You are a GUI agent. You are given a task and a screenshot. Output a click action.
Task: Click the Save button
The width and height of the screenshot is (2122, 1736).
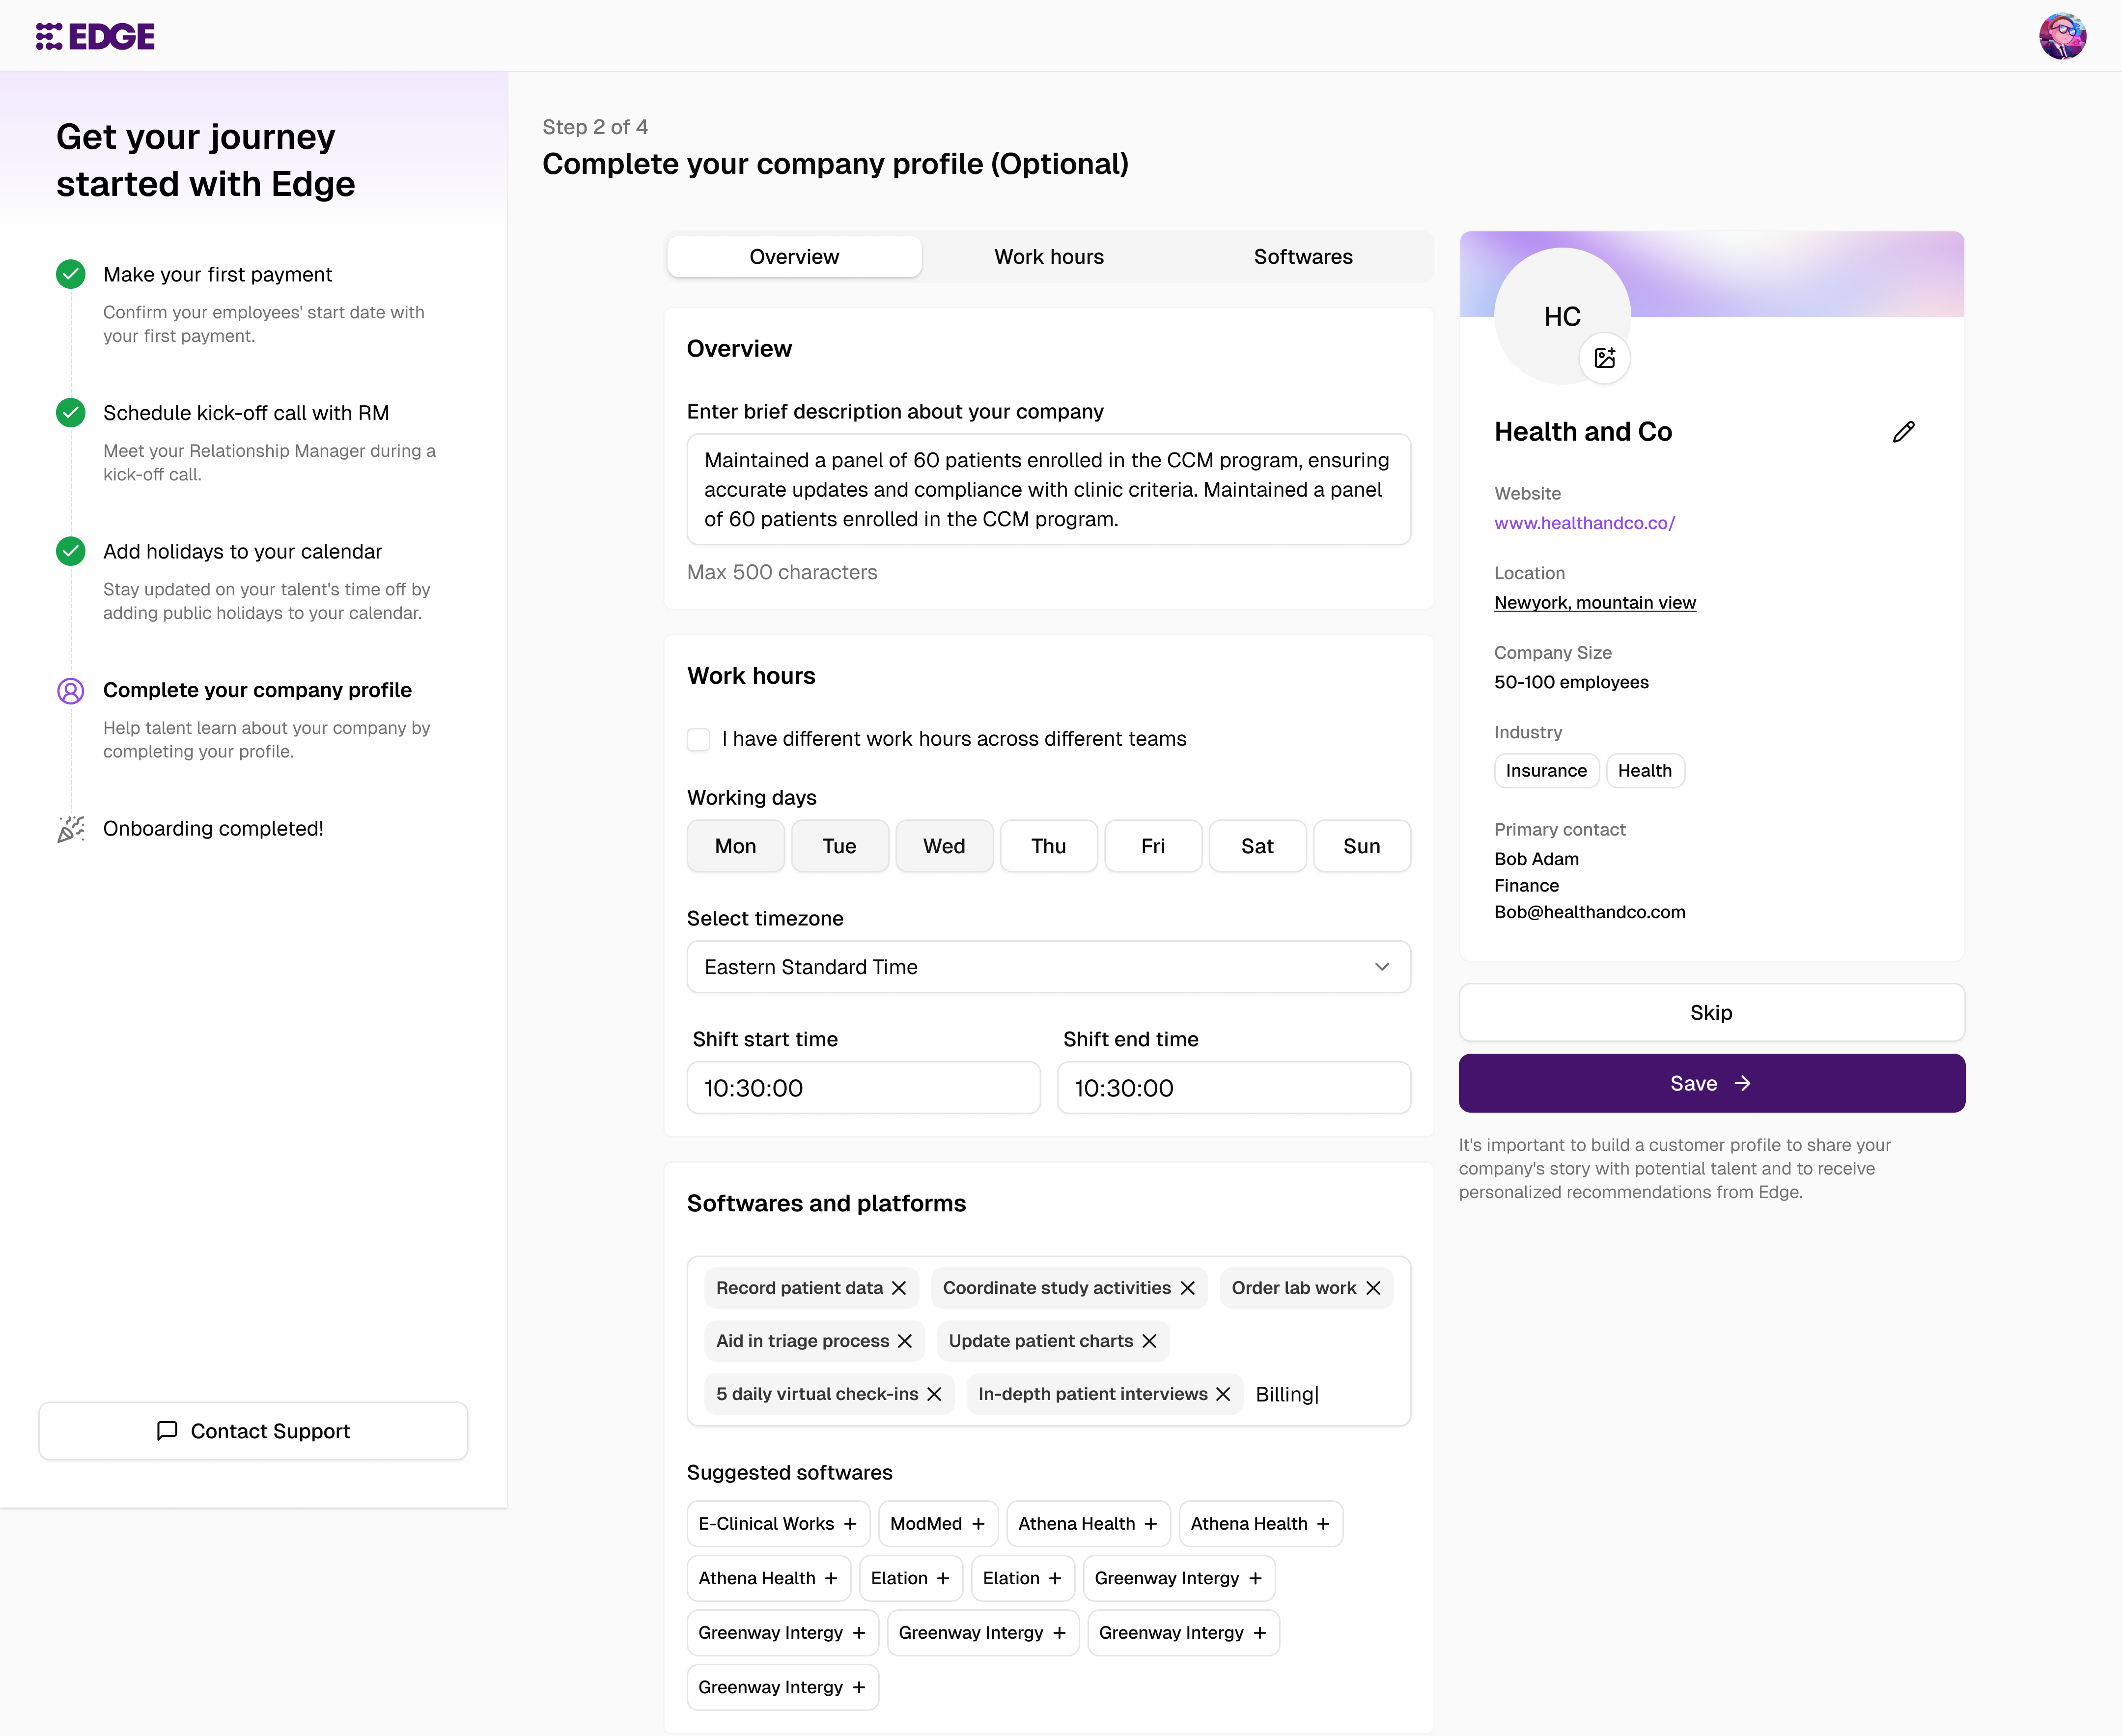tap(1710, 1083)
